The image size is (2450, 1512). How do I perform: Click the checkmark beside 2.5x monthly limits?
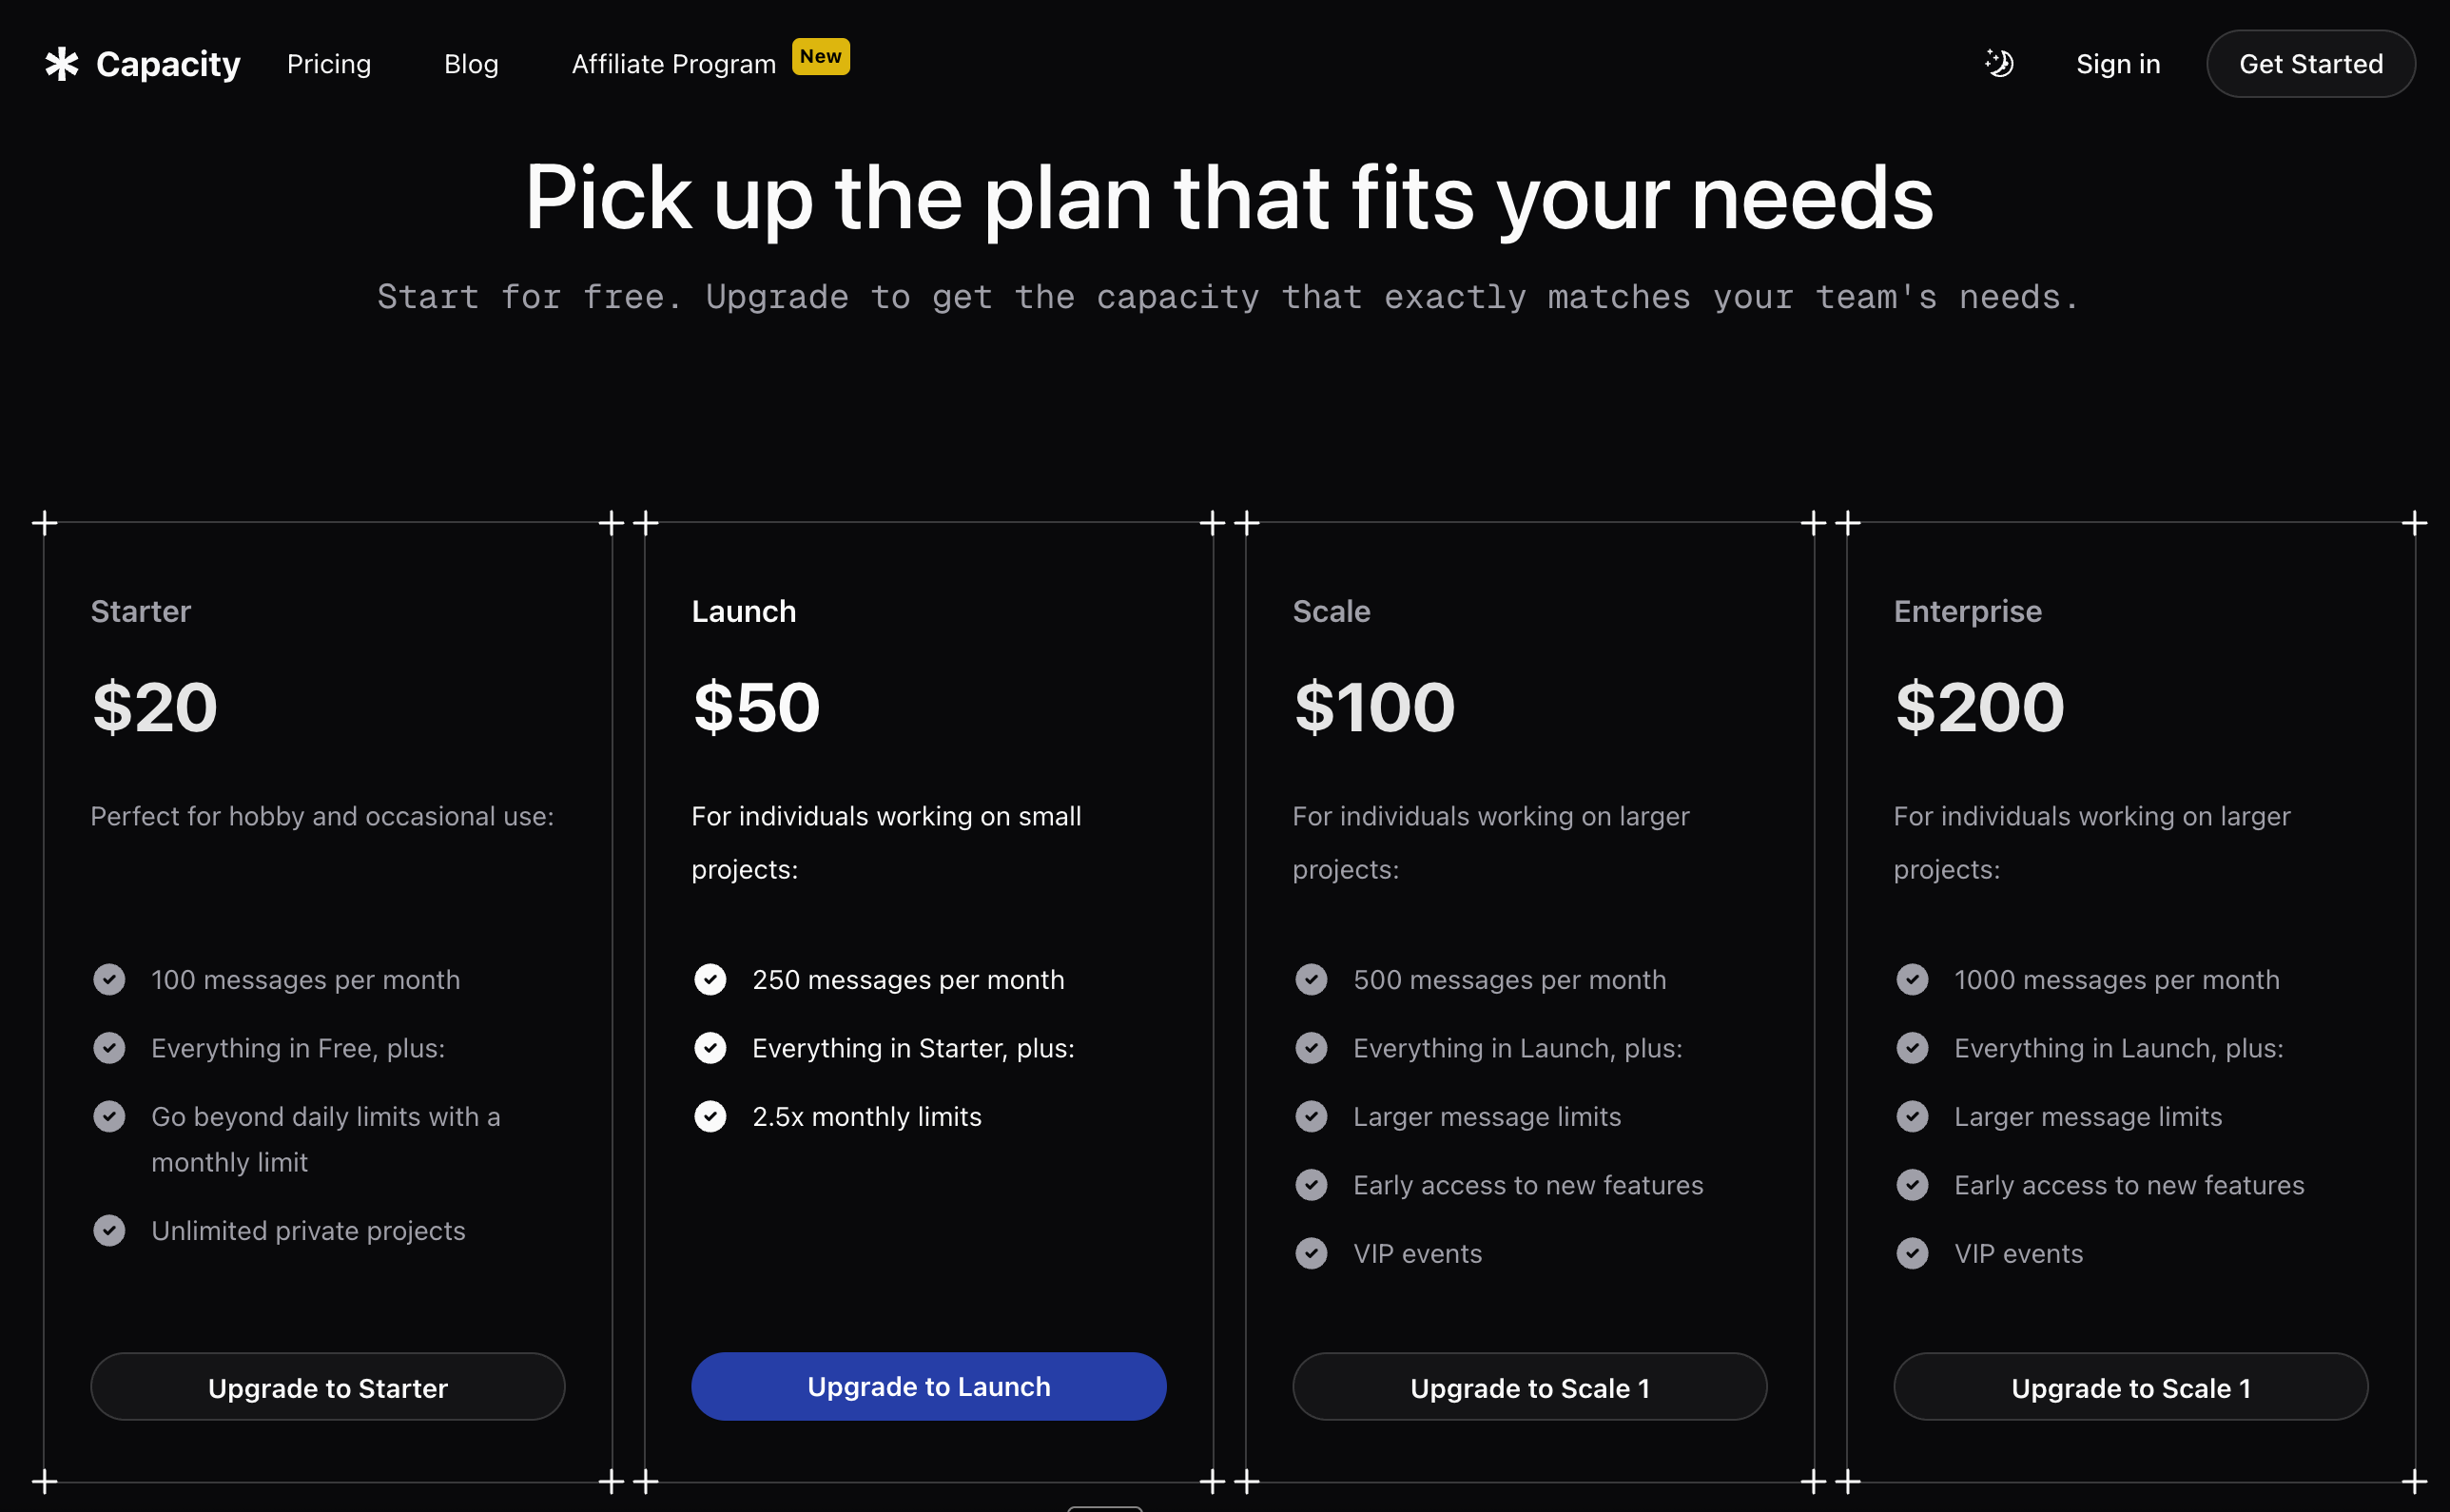point(710,1116)
